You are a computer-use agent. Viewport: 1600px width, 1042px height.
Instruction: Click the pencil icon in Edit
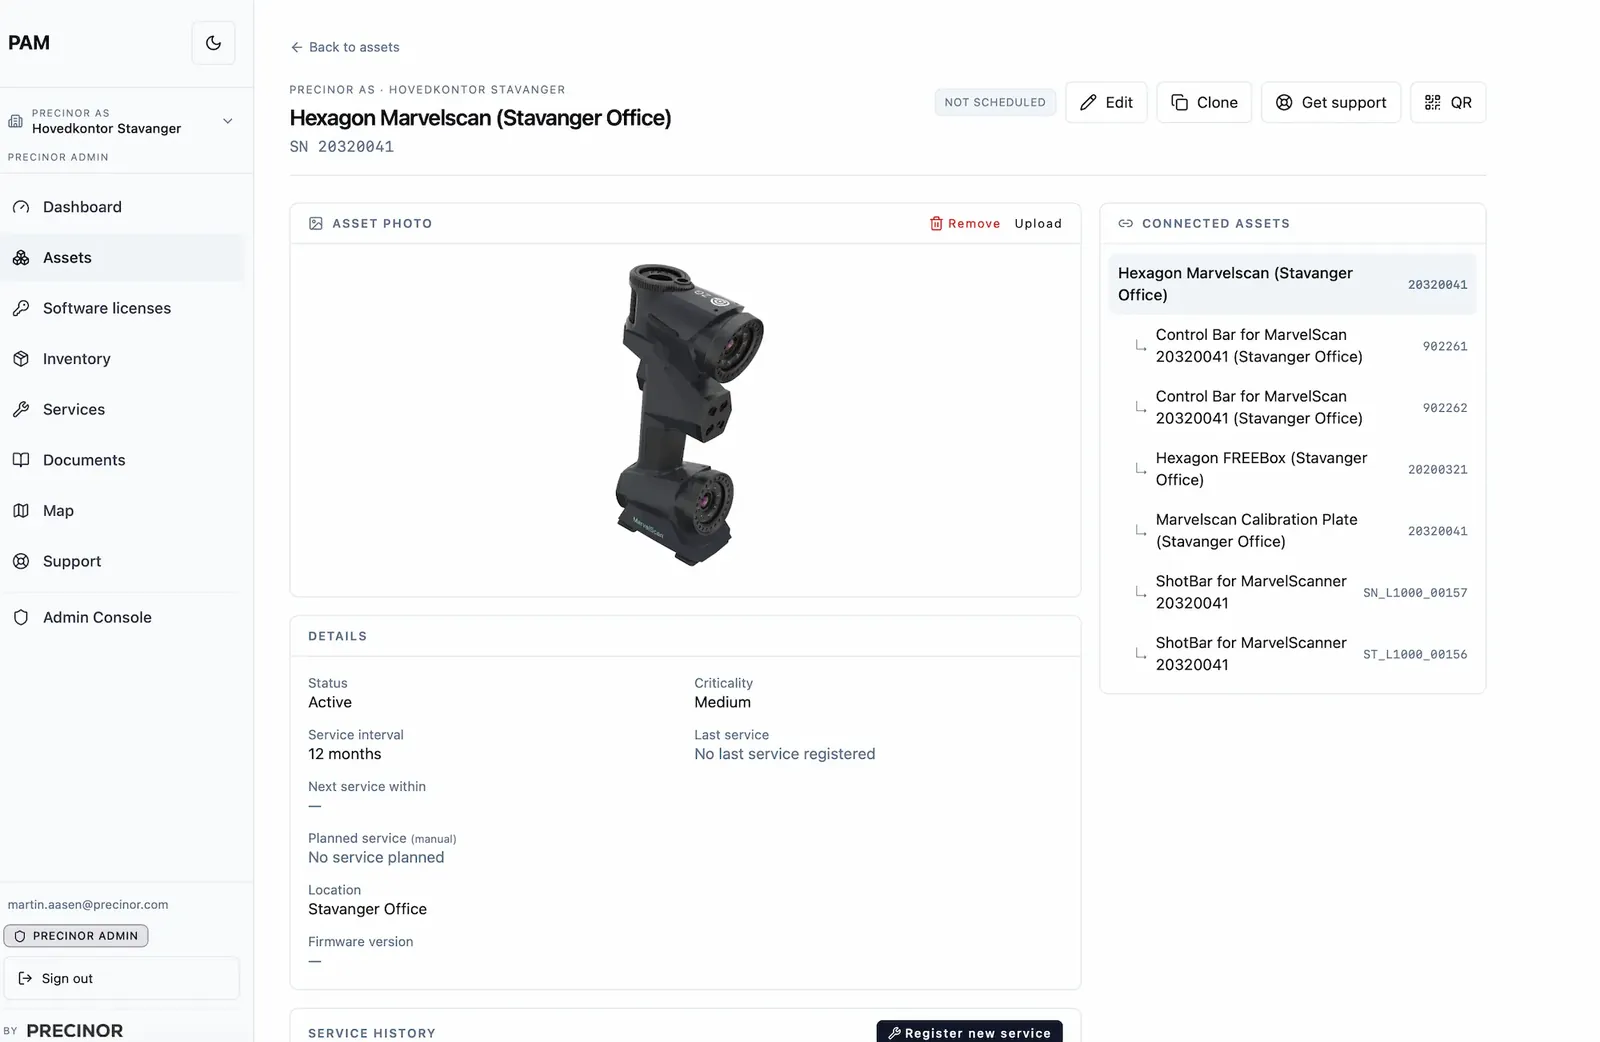(1088, 102)
